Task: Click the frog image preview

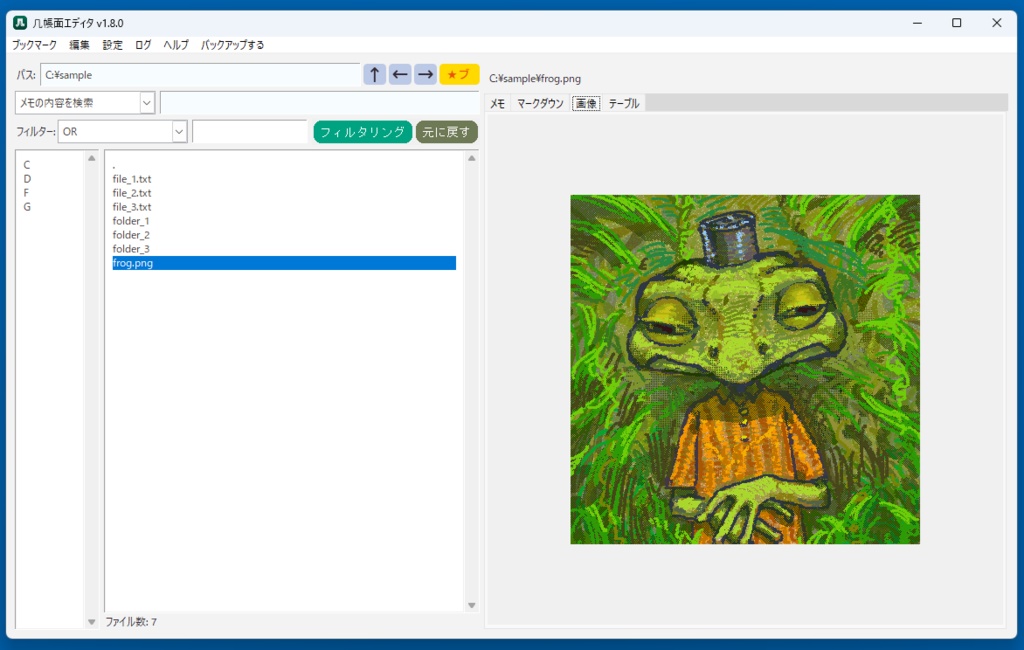Action: click(x=745, y=369)
